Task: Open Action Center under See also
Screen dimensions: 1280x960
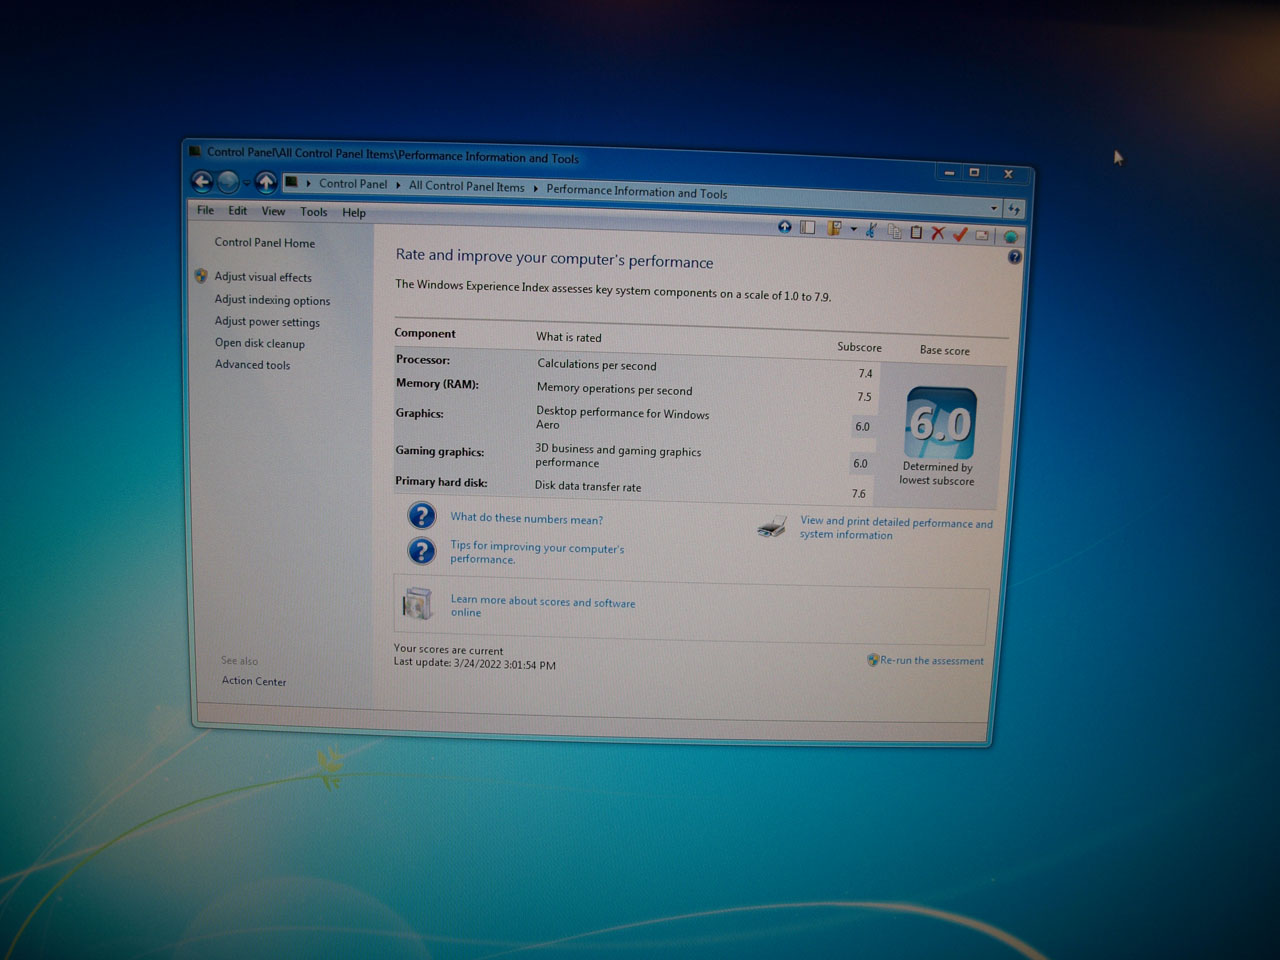Action: point(254,681)
